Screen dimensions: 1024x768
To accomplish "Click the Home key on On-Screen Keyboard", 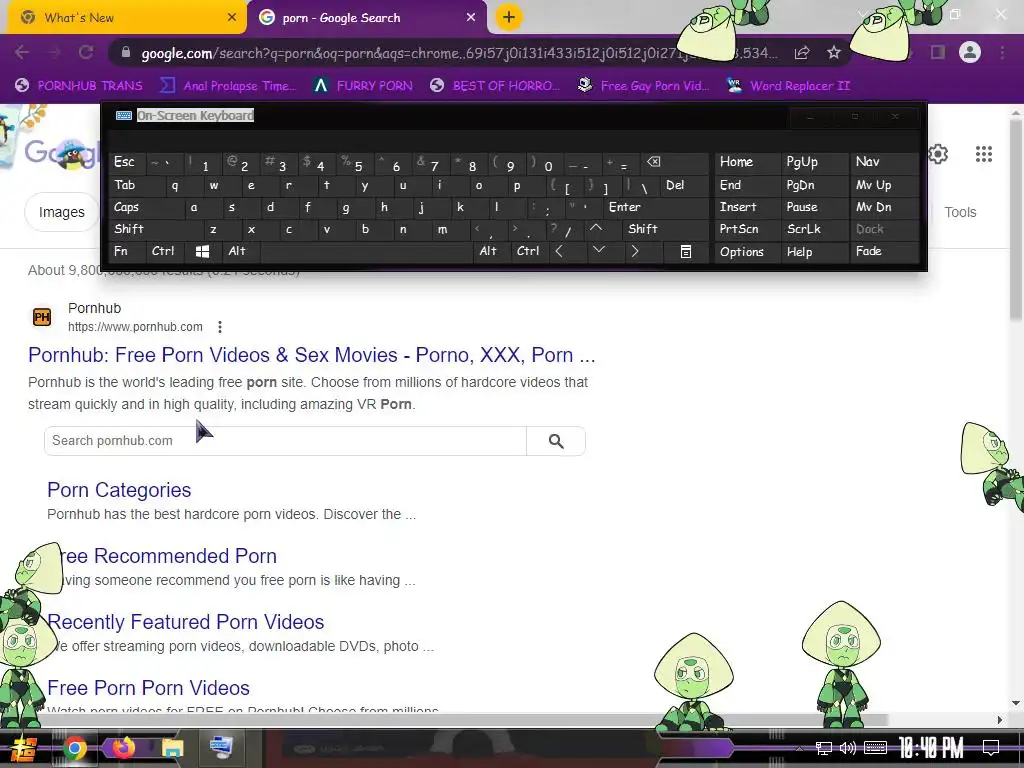I will [747, 163].
